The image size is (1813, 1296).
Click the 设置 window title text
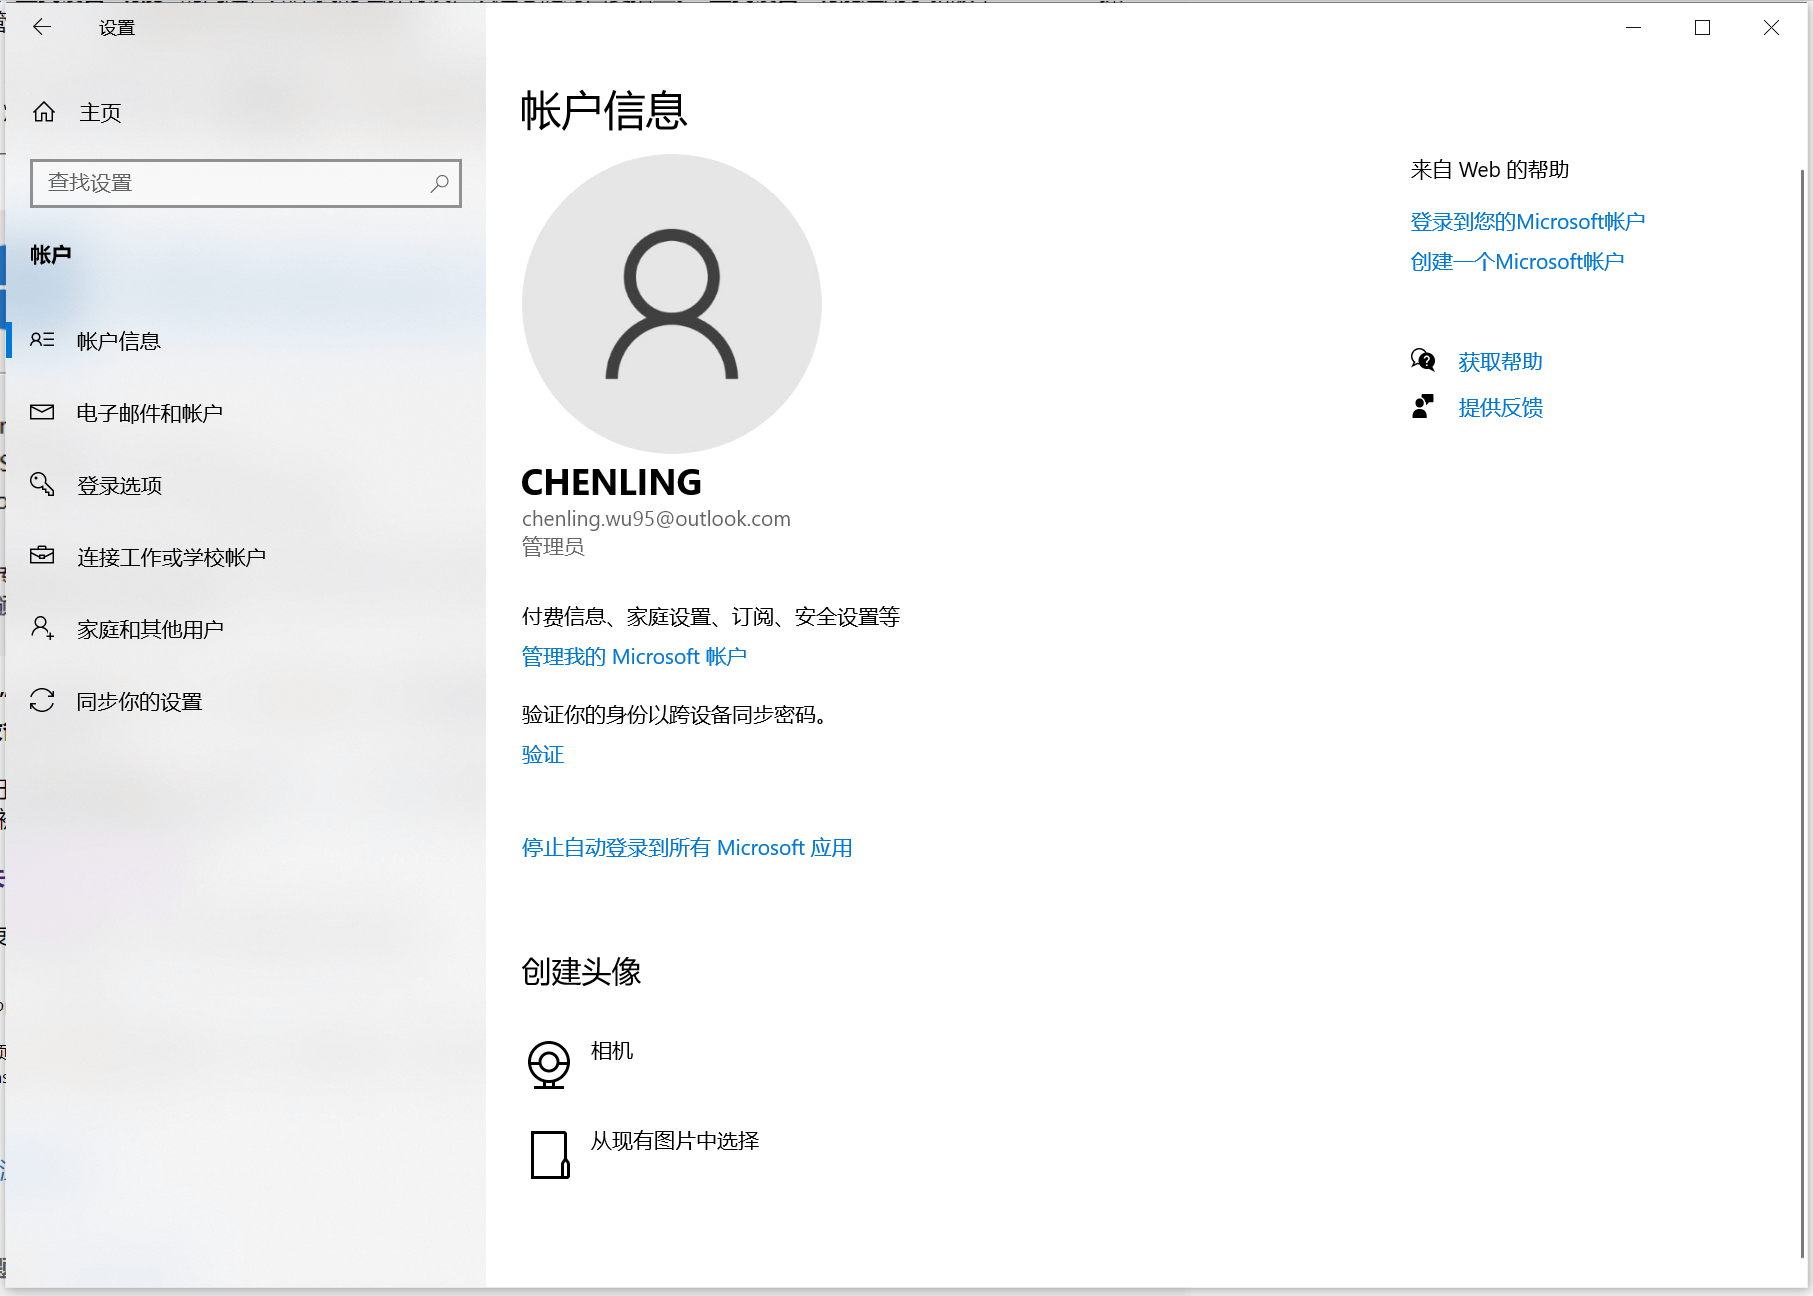click(x=117, y=28)
